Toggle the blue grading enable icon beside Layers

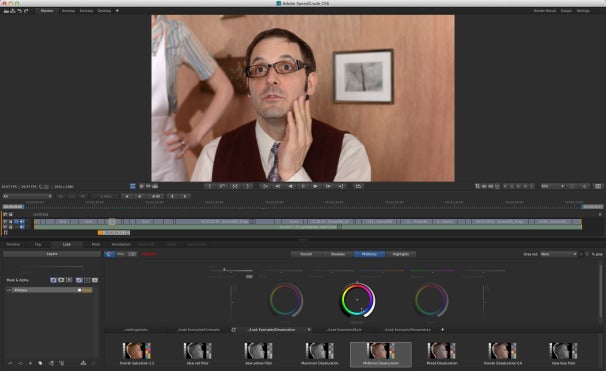coord(109,254)
